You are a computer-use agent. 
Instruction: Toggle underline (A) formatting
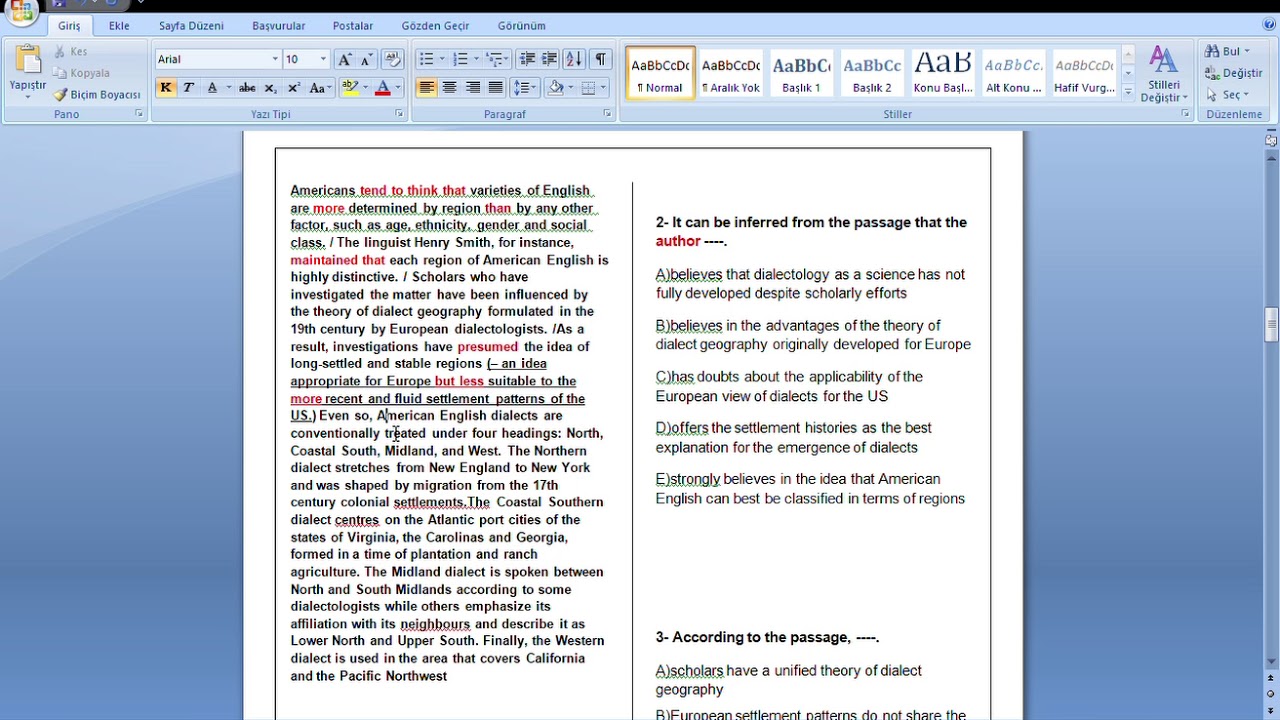(212, 88)
